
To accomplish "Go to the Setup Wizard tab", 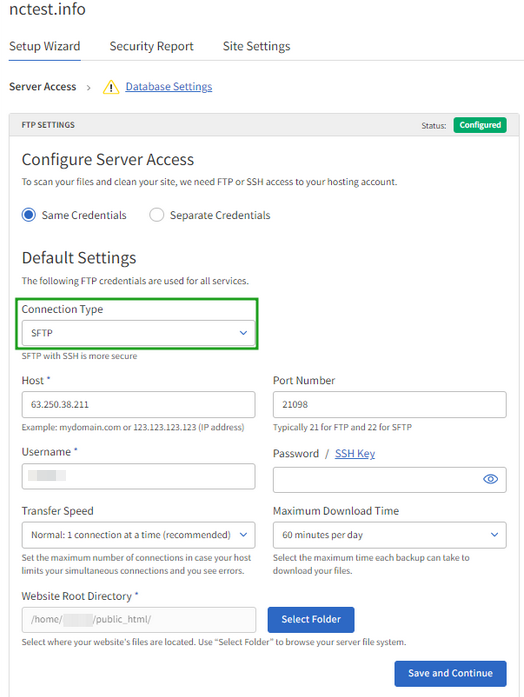I will (x=44, y=46).
